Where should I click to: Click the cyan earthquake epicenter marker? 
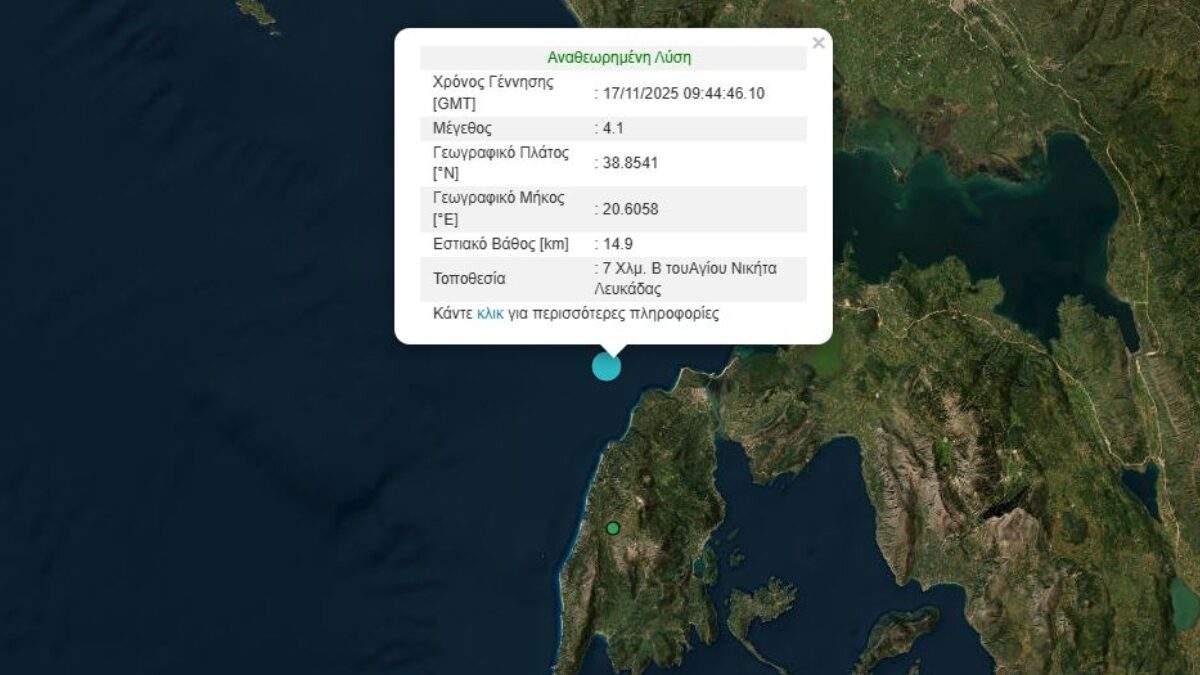(x=606, y=367)
